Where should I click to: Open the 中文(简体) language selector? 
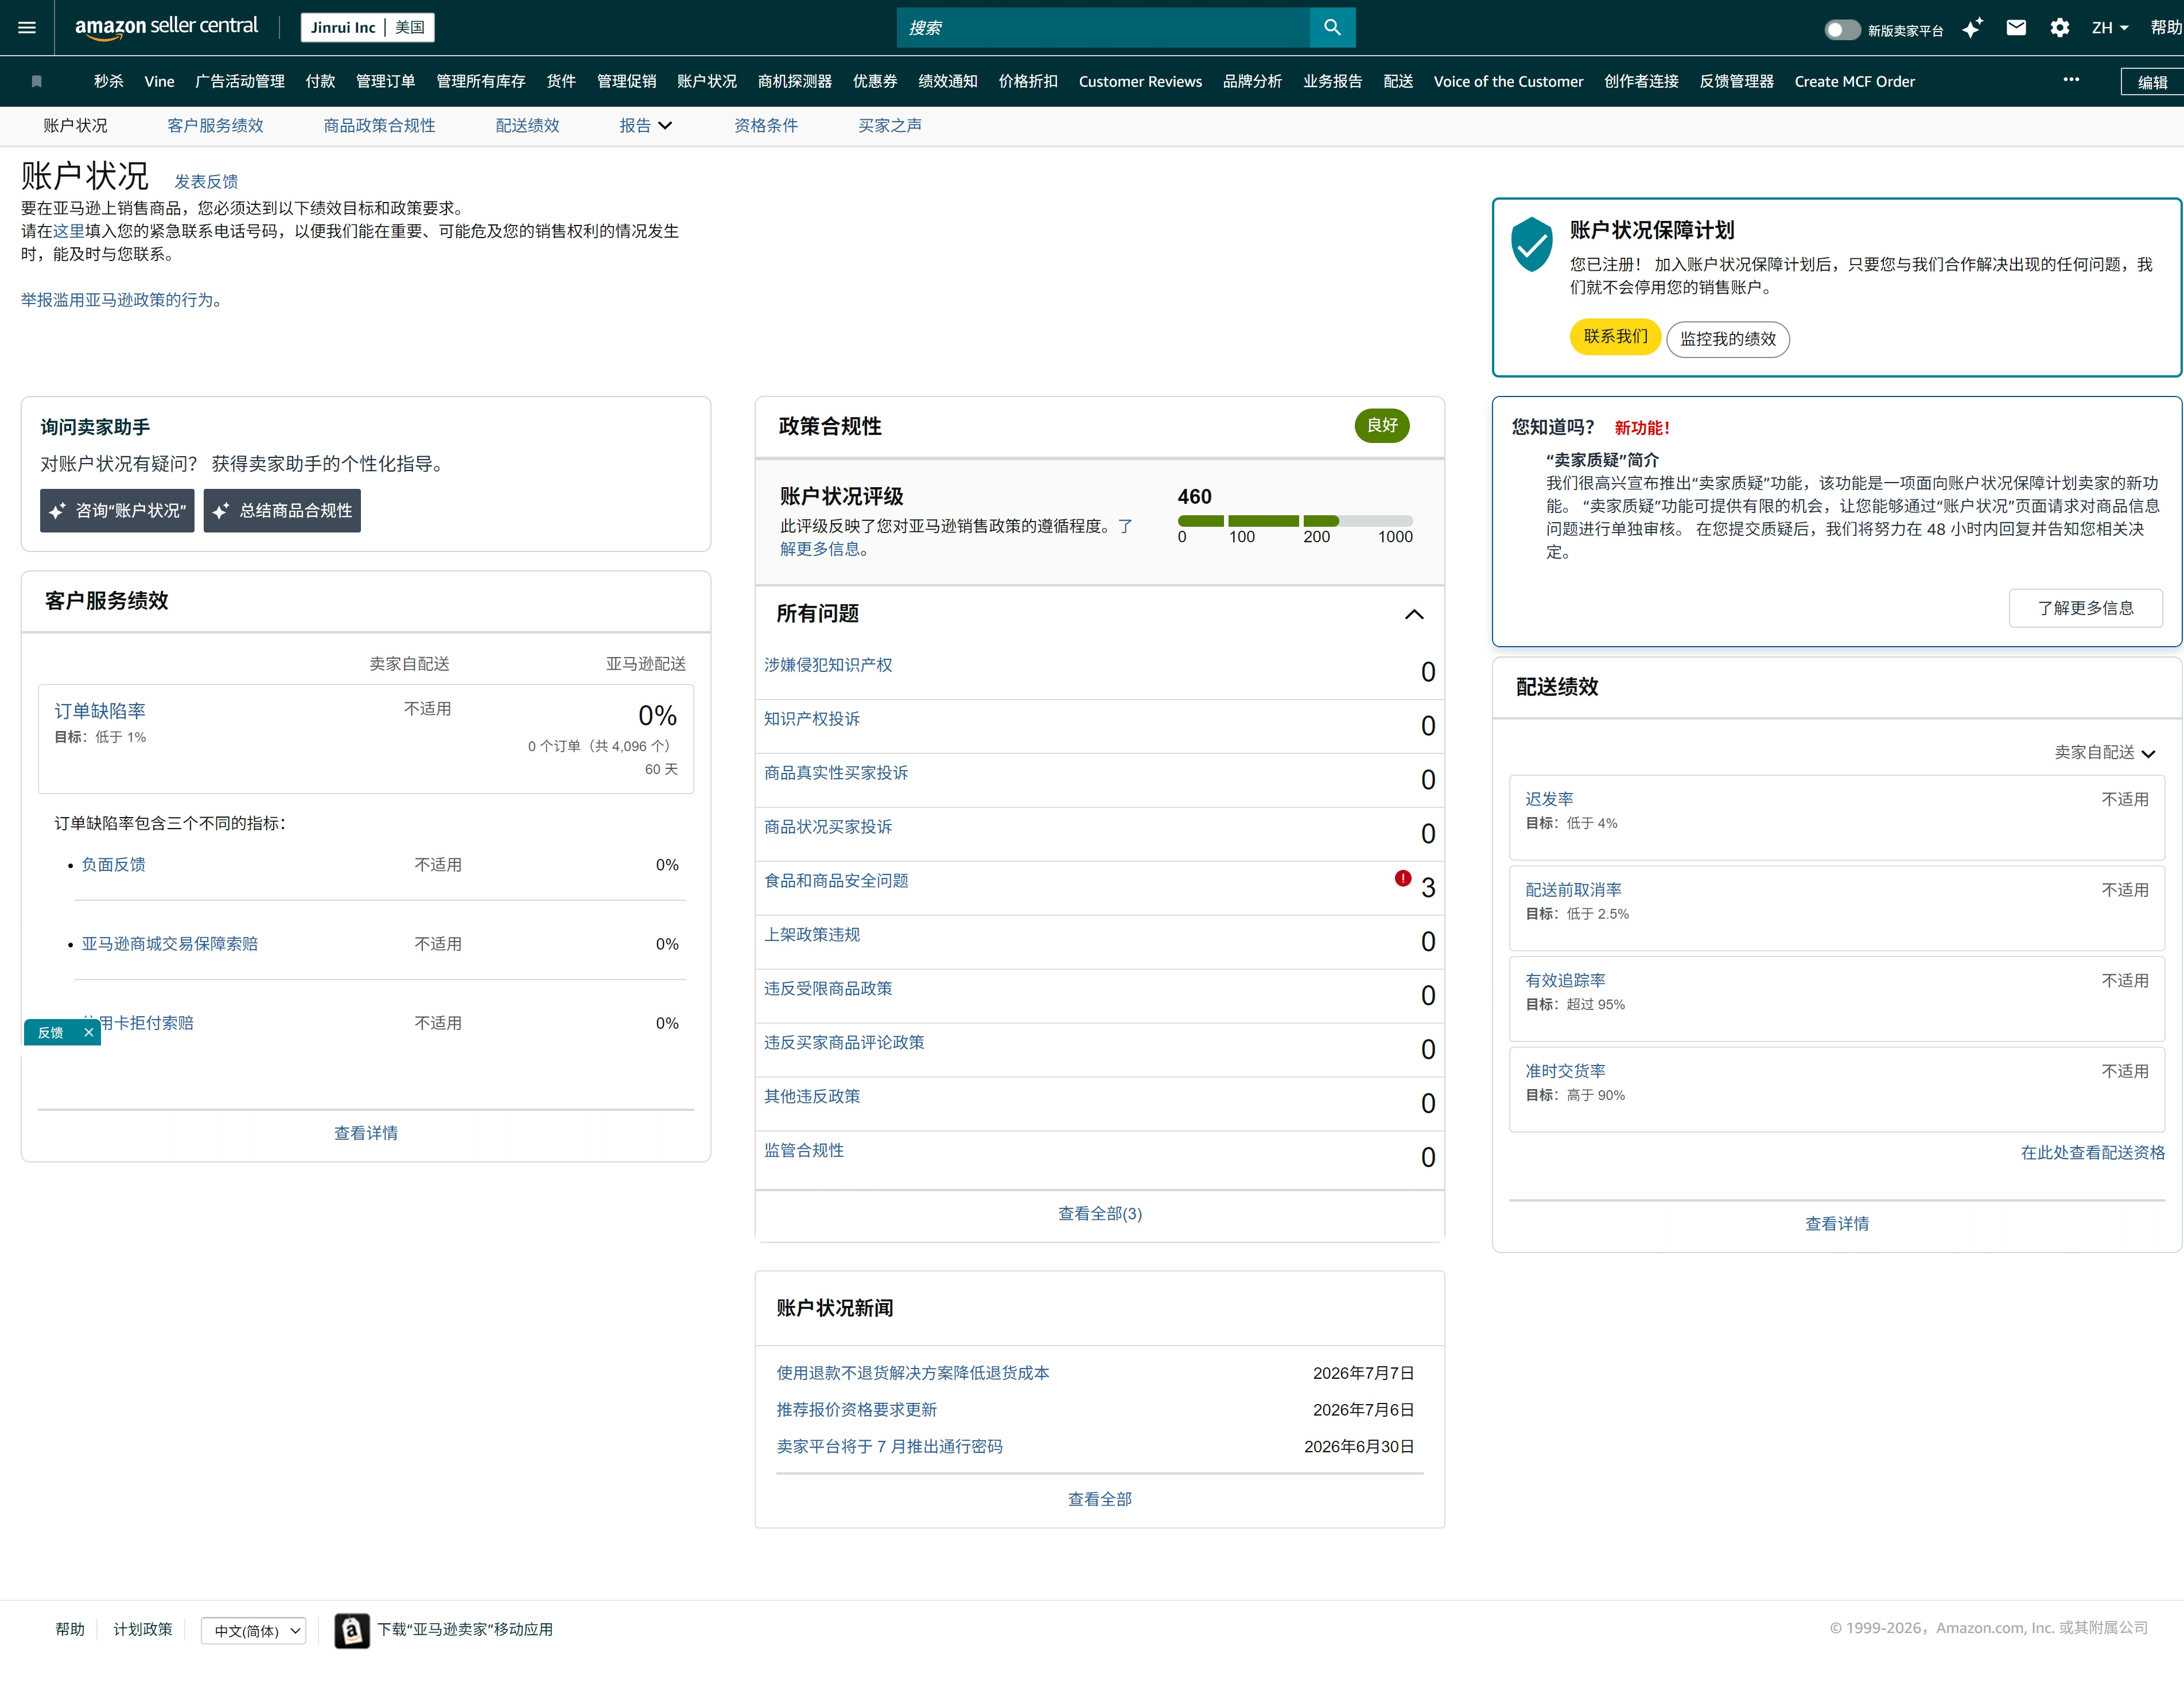(254, 1631)
